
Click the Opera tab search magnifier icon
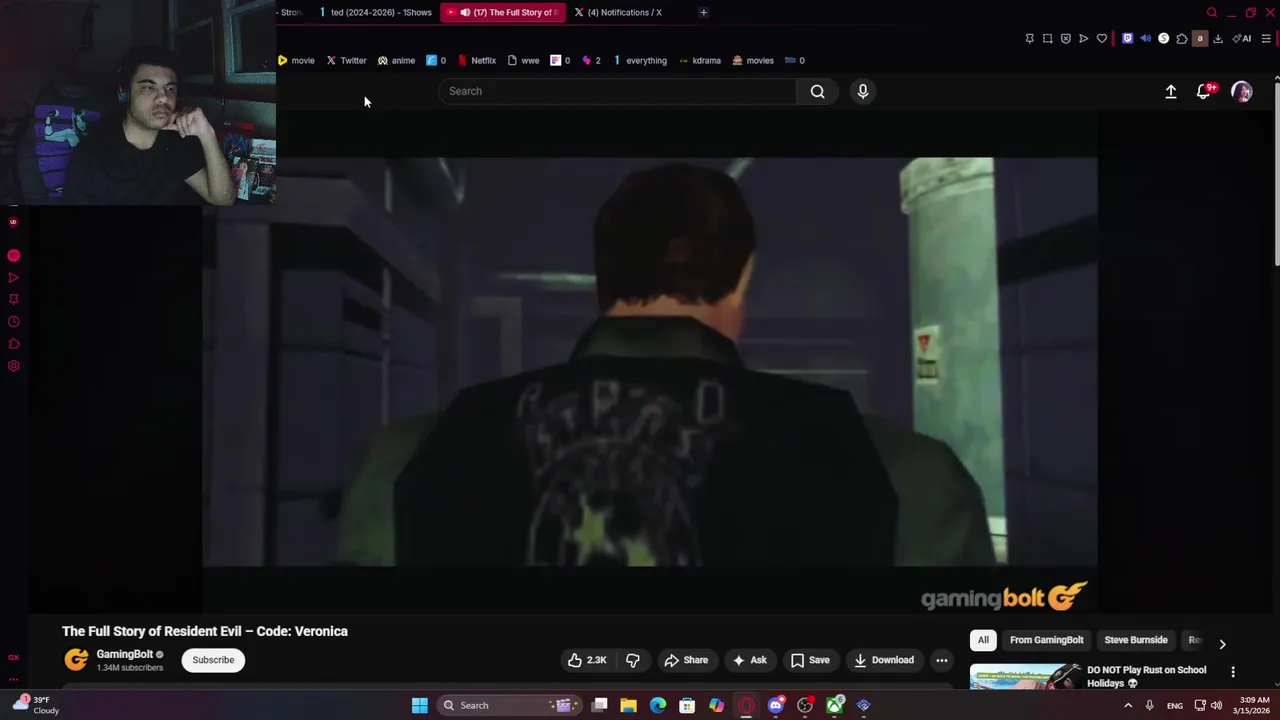pos(1212,12)
